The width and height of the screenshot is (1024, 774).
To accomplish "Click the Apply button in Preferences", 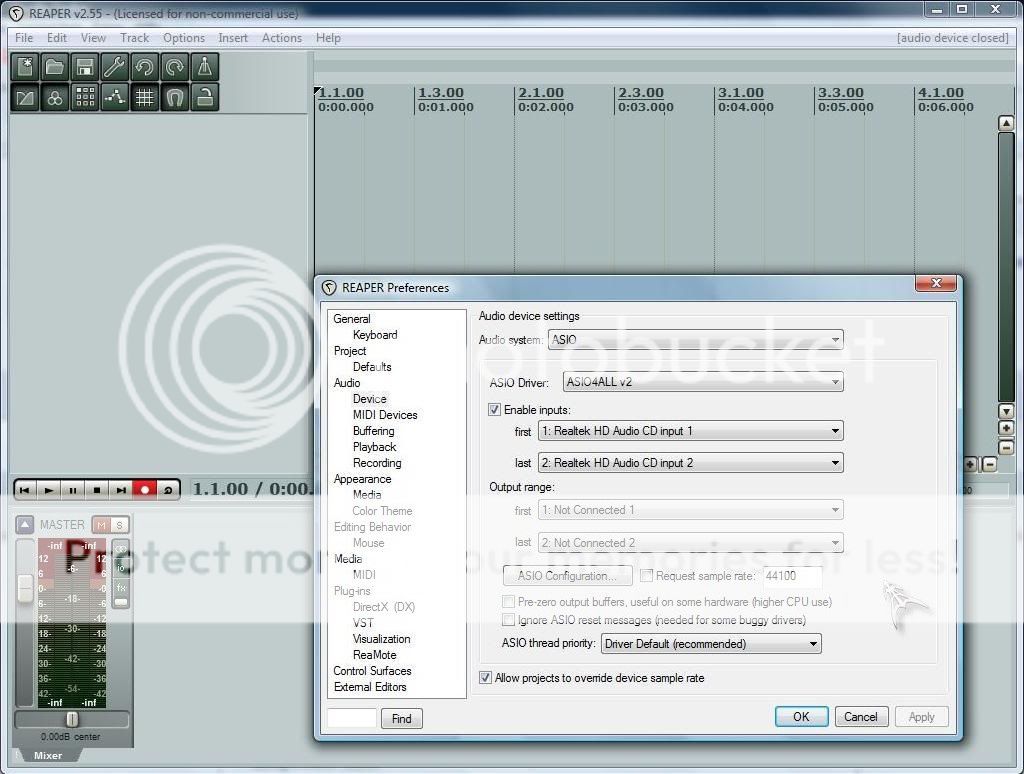I will click(x=921, y=717).
